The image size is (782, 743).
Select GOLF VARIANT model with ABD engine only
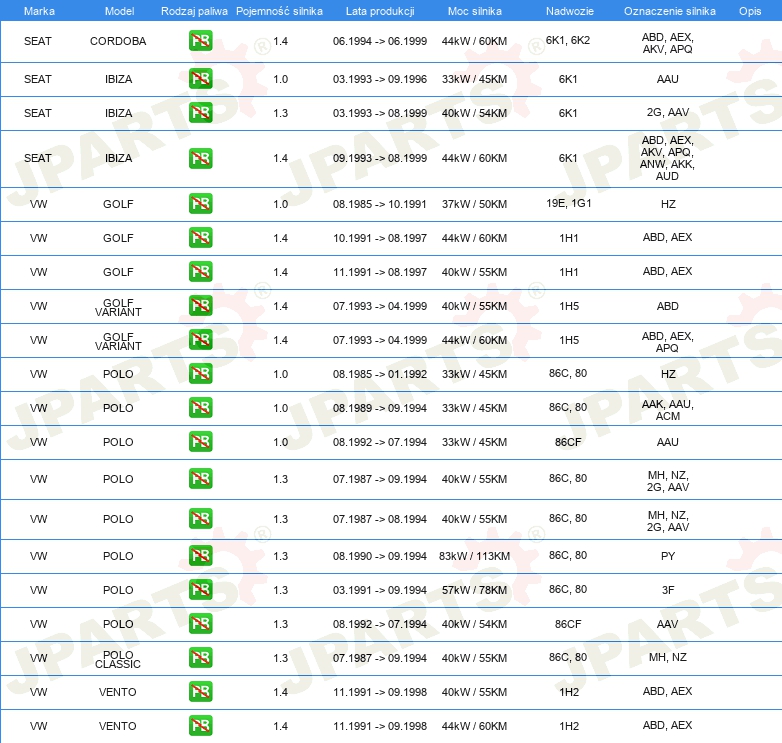(x=118, y=307)
